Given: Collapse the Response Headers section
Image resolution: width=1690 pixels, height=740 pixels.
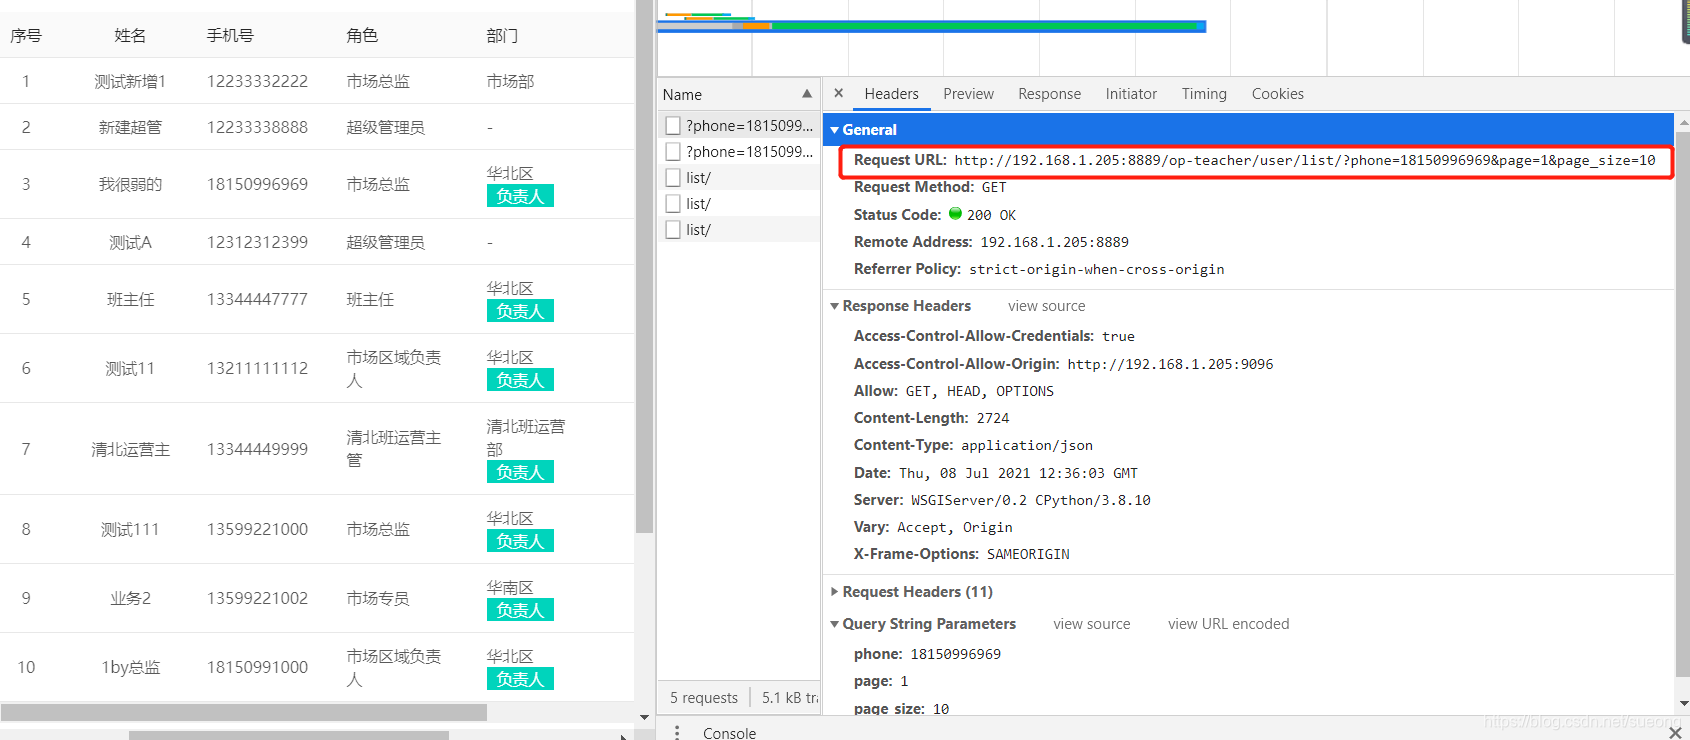Looking at the screenshot, I should pos(834,306).
